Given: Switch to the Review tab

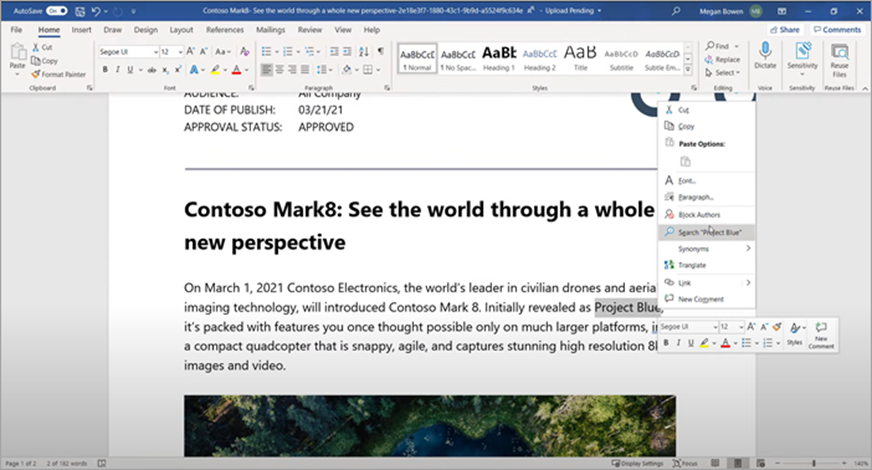Looking at the screenshot, I should 310,29.
